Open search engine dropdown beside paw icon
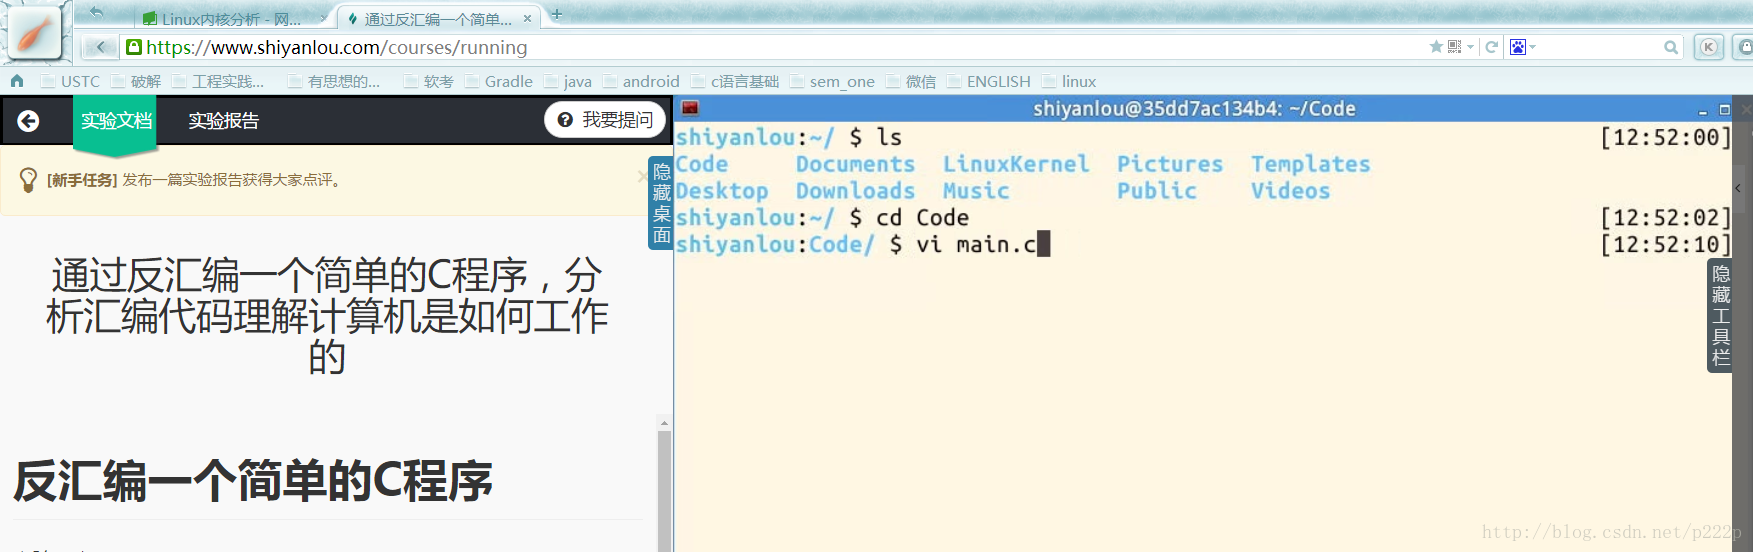This screenshot has height=552, width=1753. [x=1532, y=47]
